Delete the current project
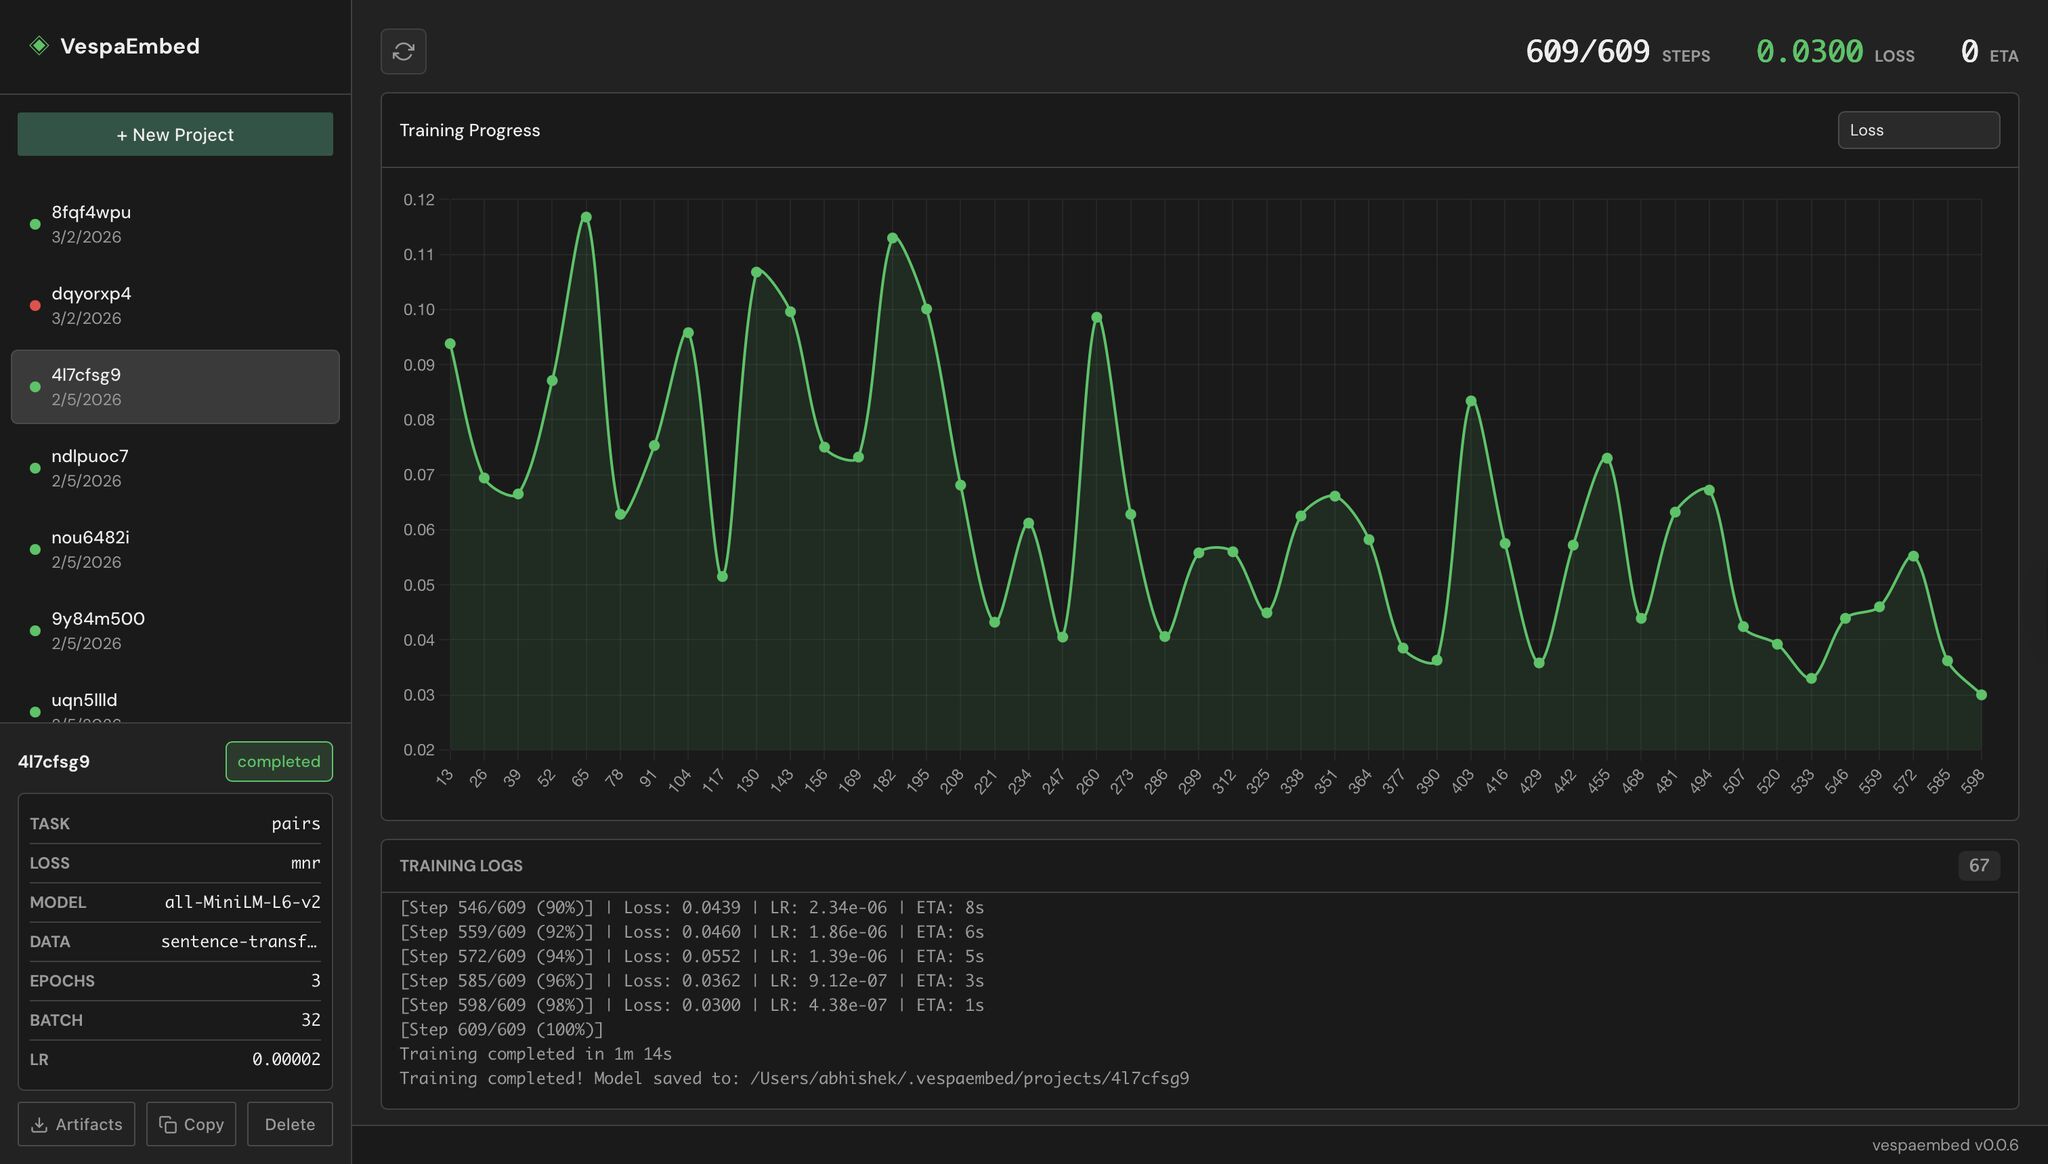 point(290,1124)
